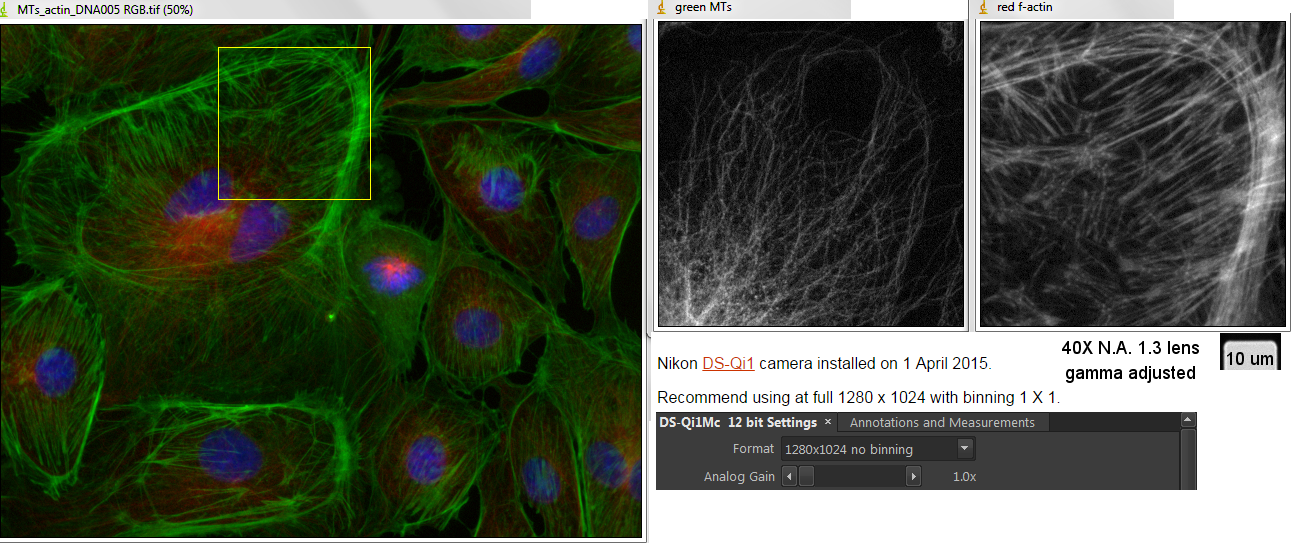
Task: Click the Analog Gain left arrow
Action: coord(788,477)
